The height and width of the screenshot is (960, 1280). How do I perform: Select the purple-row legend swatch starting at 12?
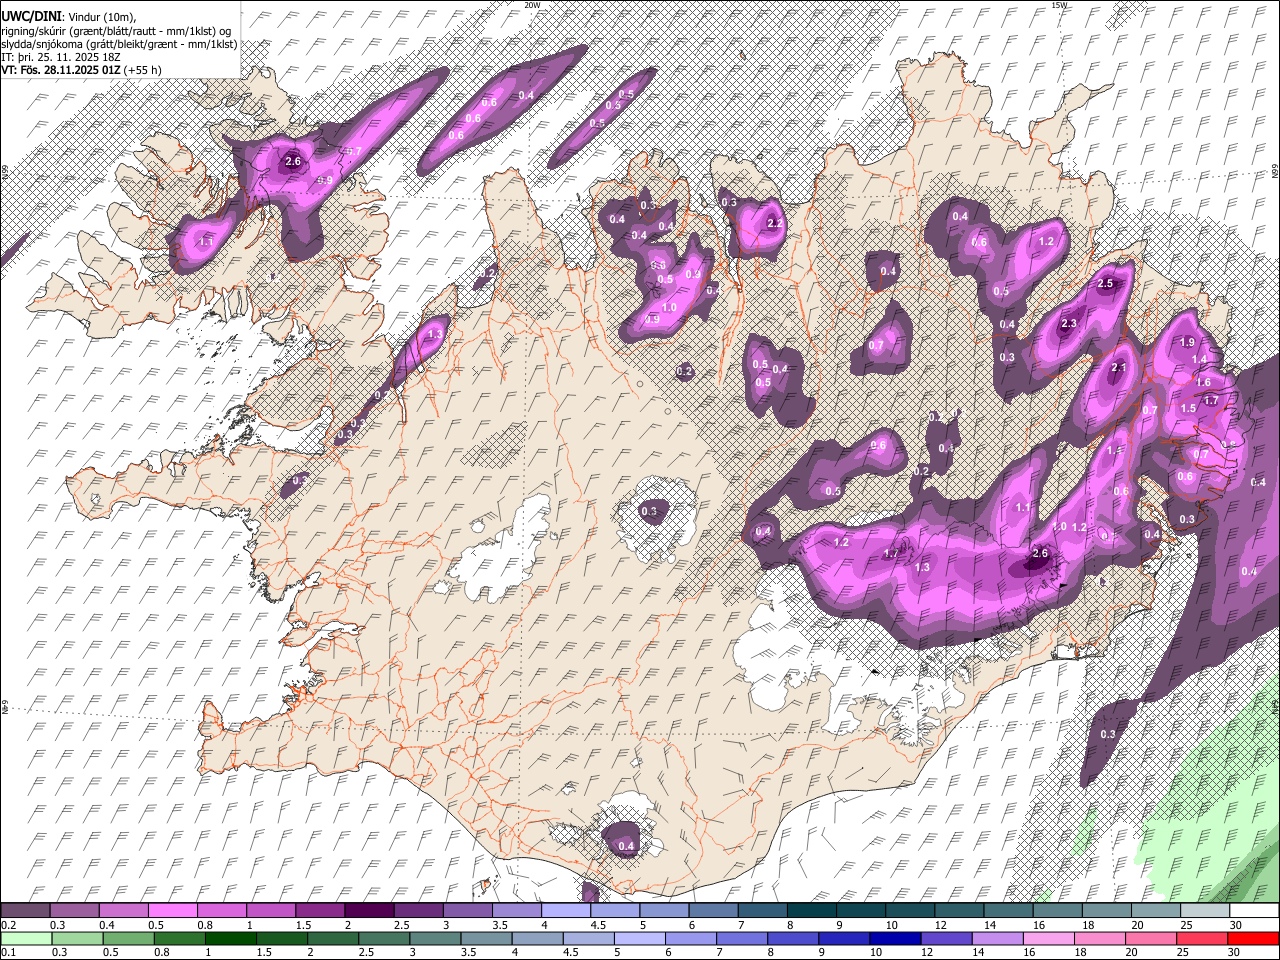(958, 911)
